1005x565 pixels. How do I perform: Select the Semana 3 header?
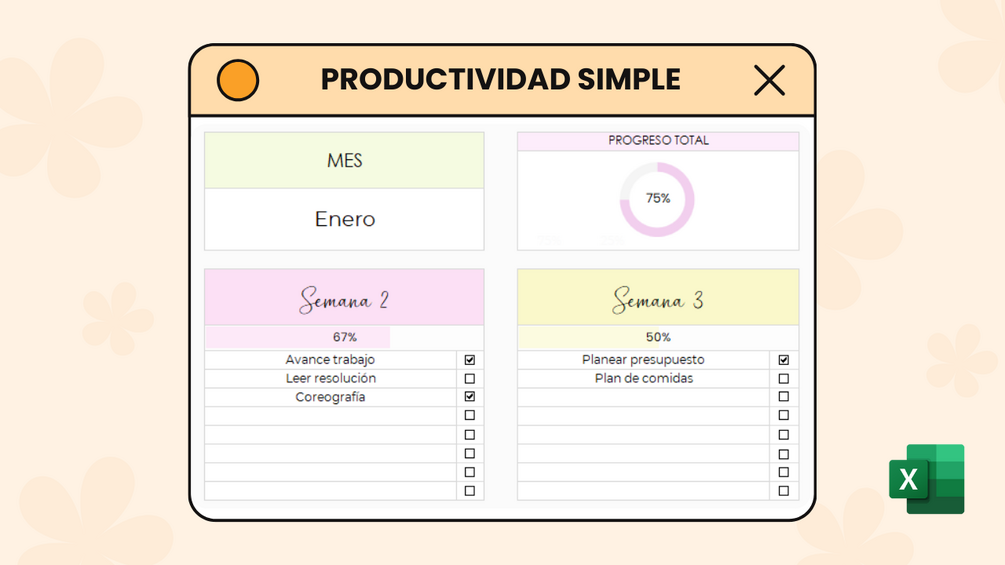pos(658,297)
